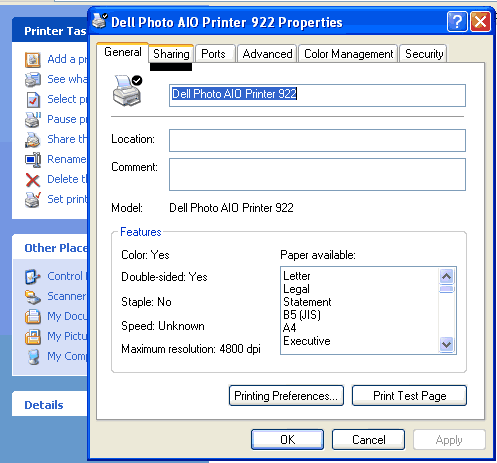Click the Print Test Page button

[409, 396]
